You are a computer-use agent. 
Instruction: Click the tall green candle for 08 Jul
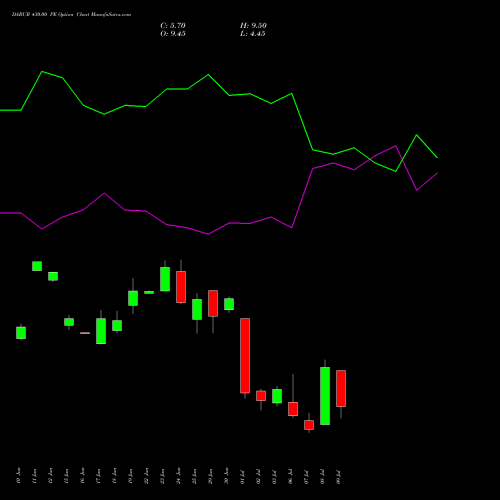pyautogui.click(x=325, y=396)
